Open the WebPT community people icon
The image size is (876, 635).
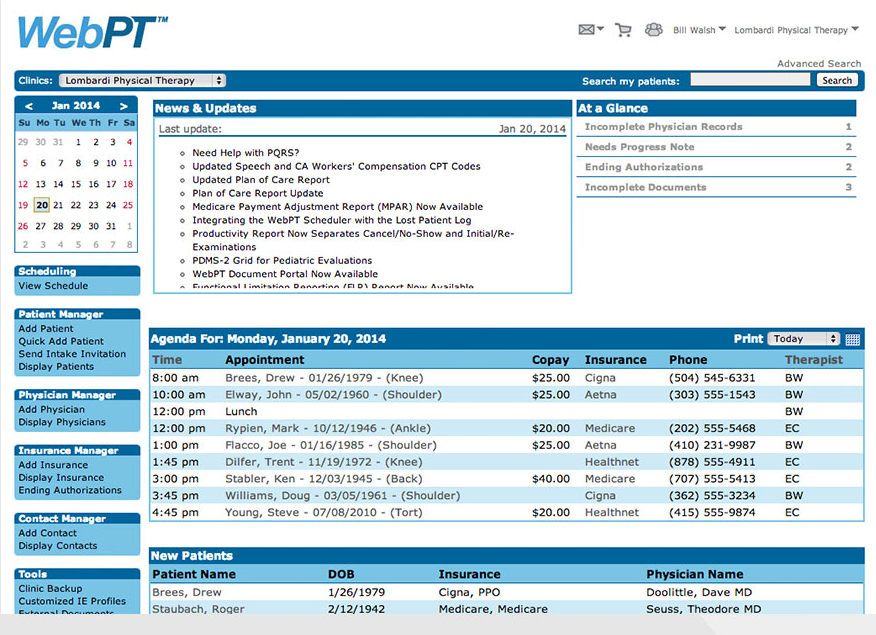pyautogui.click(x=653, y=30)
